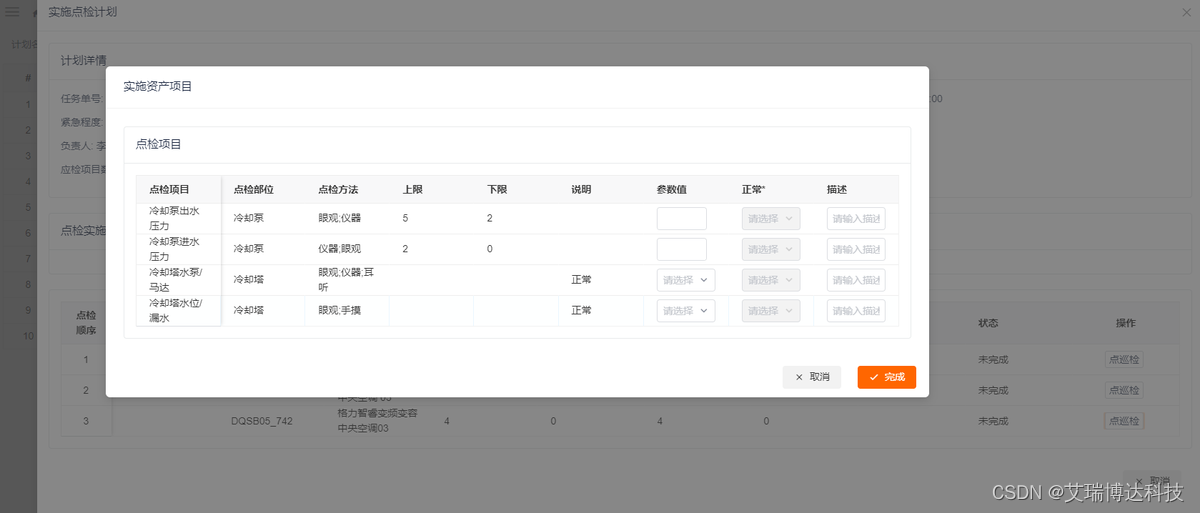Screen dimensions: 1200x513
Task: Click the 取消 button in the dialog
Action: (812, 377)
